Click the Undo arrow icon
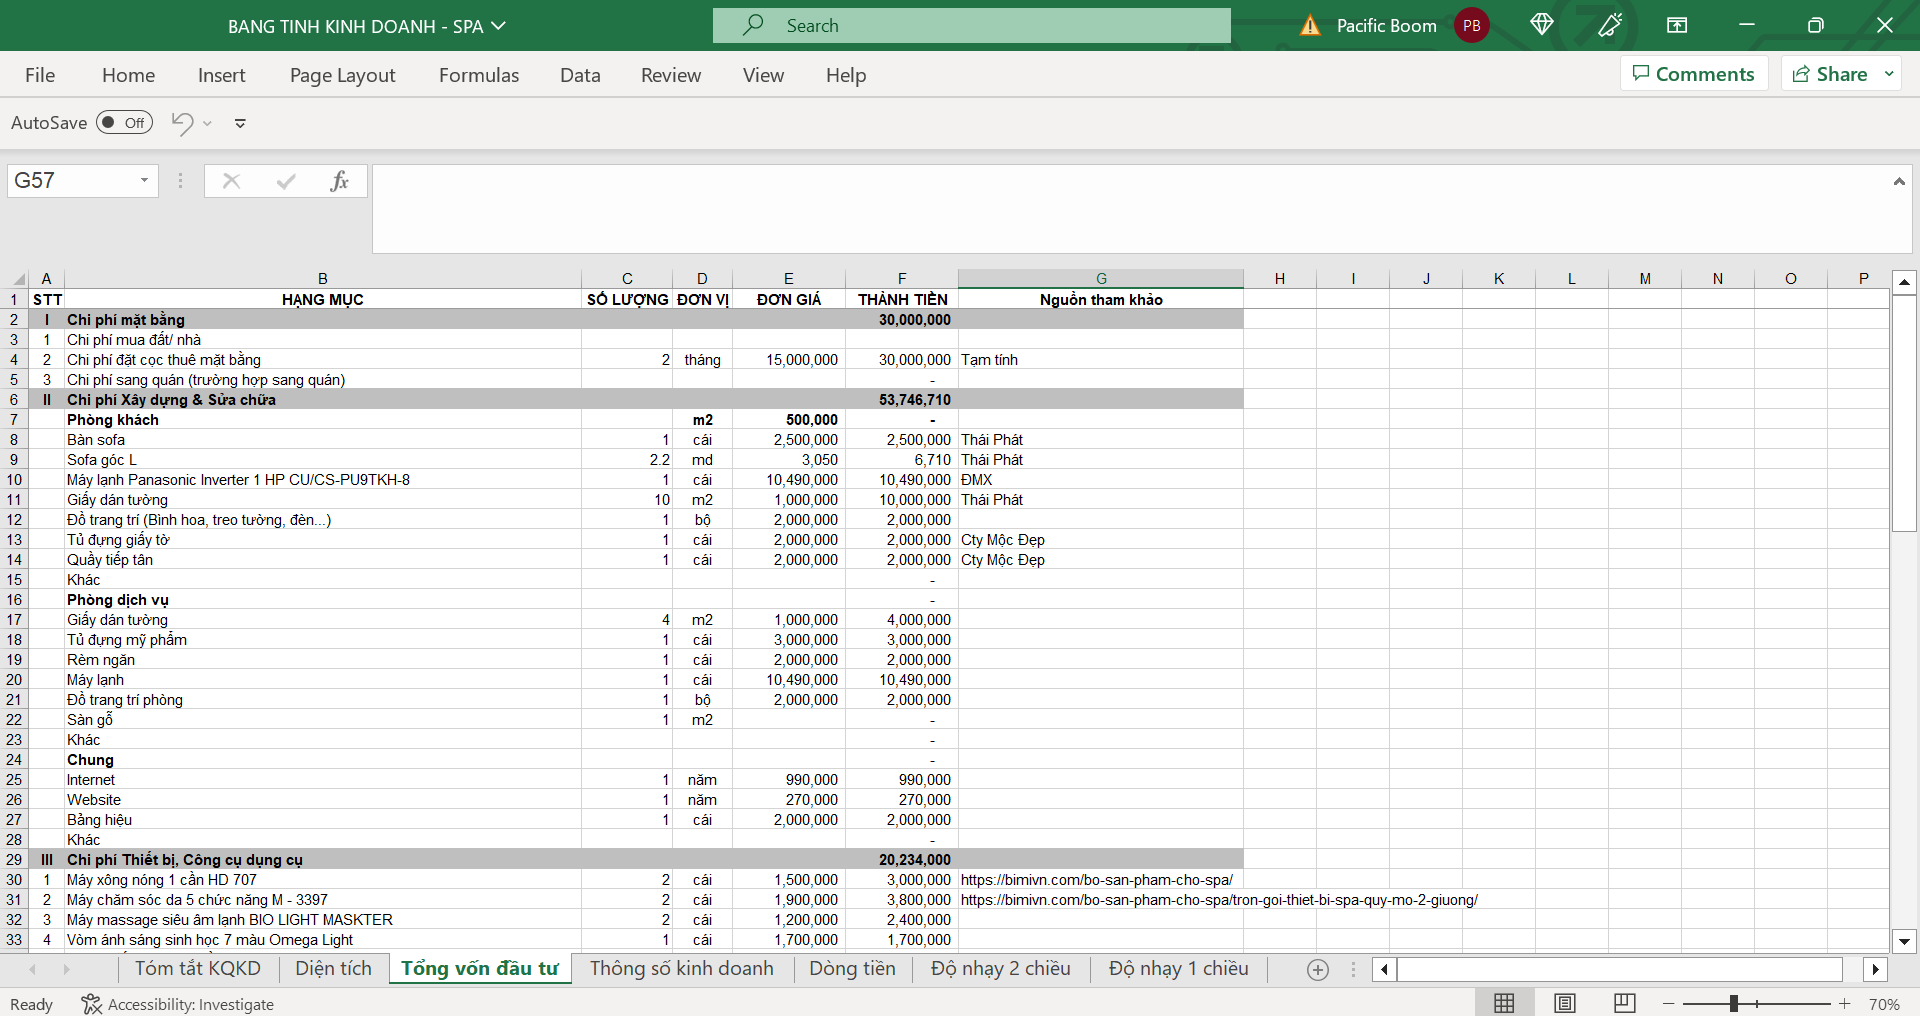Screen dimensions: 1920x1016 pyautogui.click(x=182, y=123)
